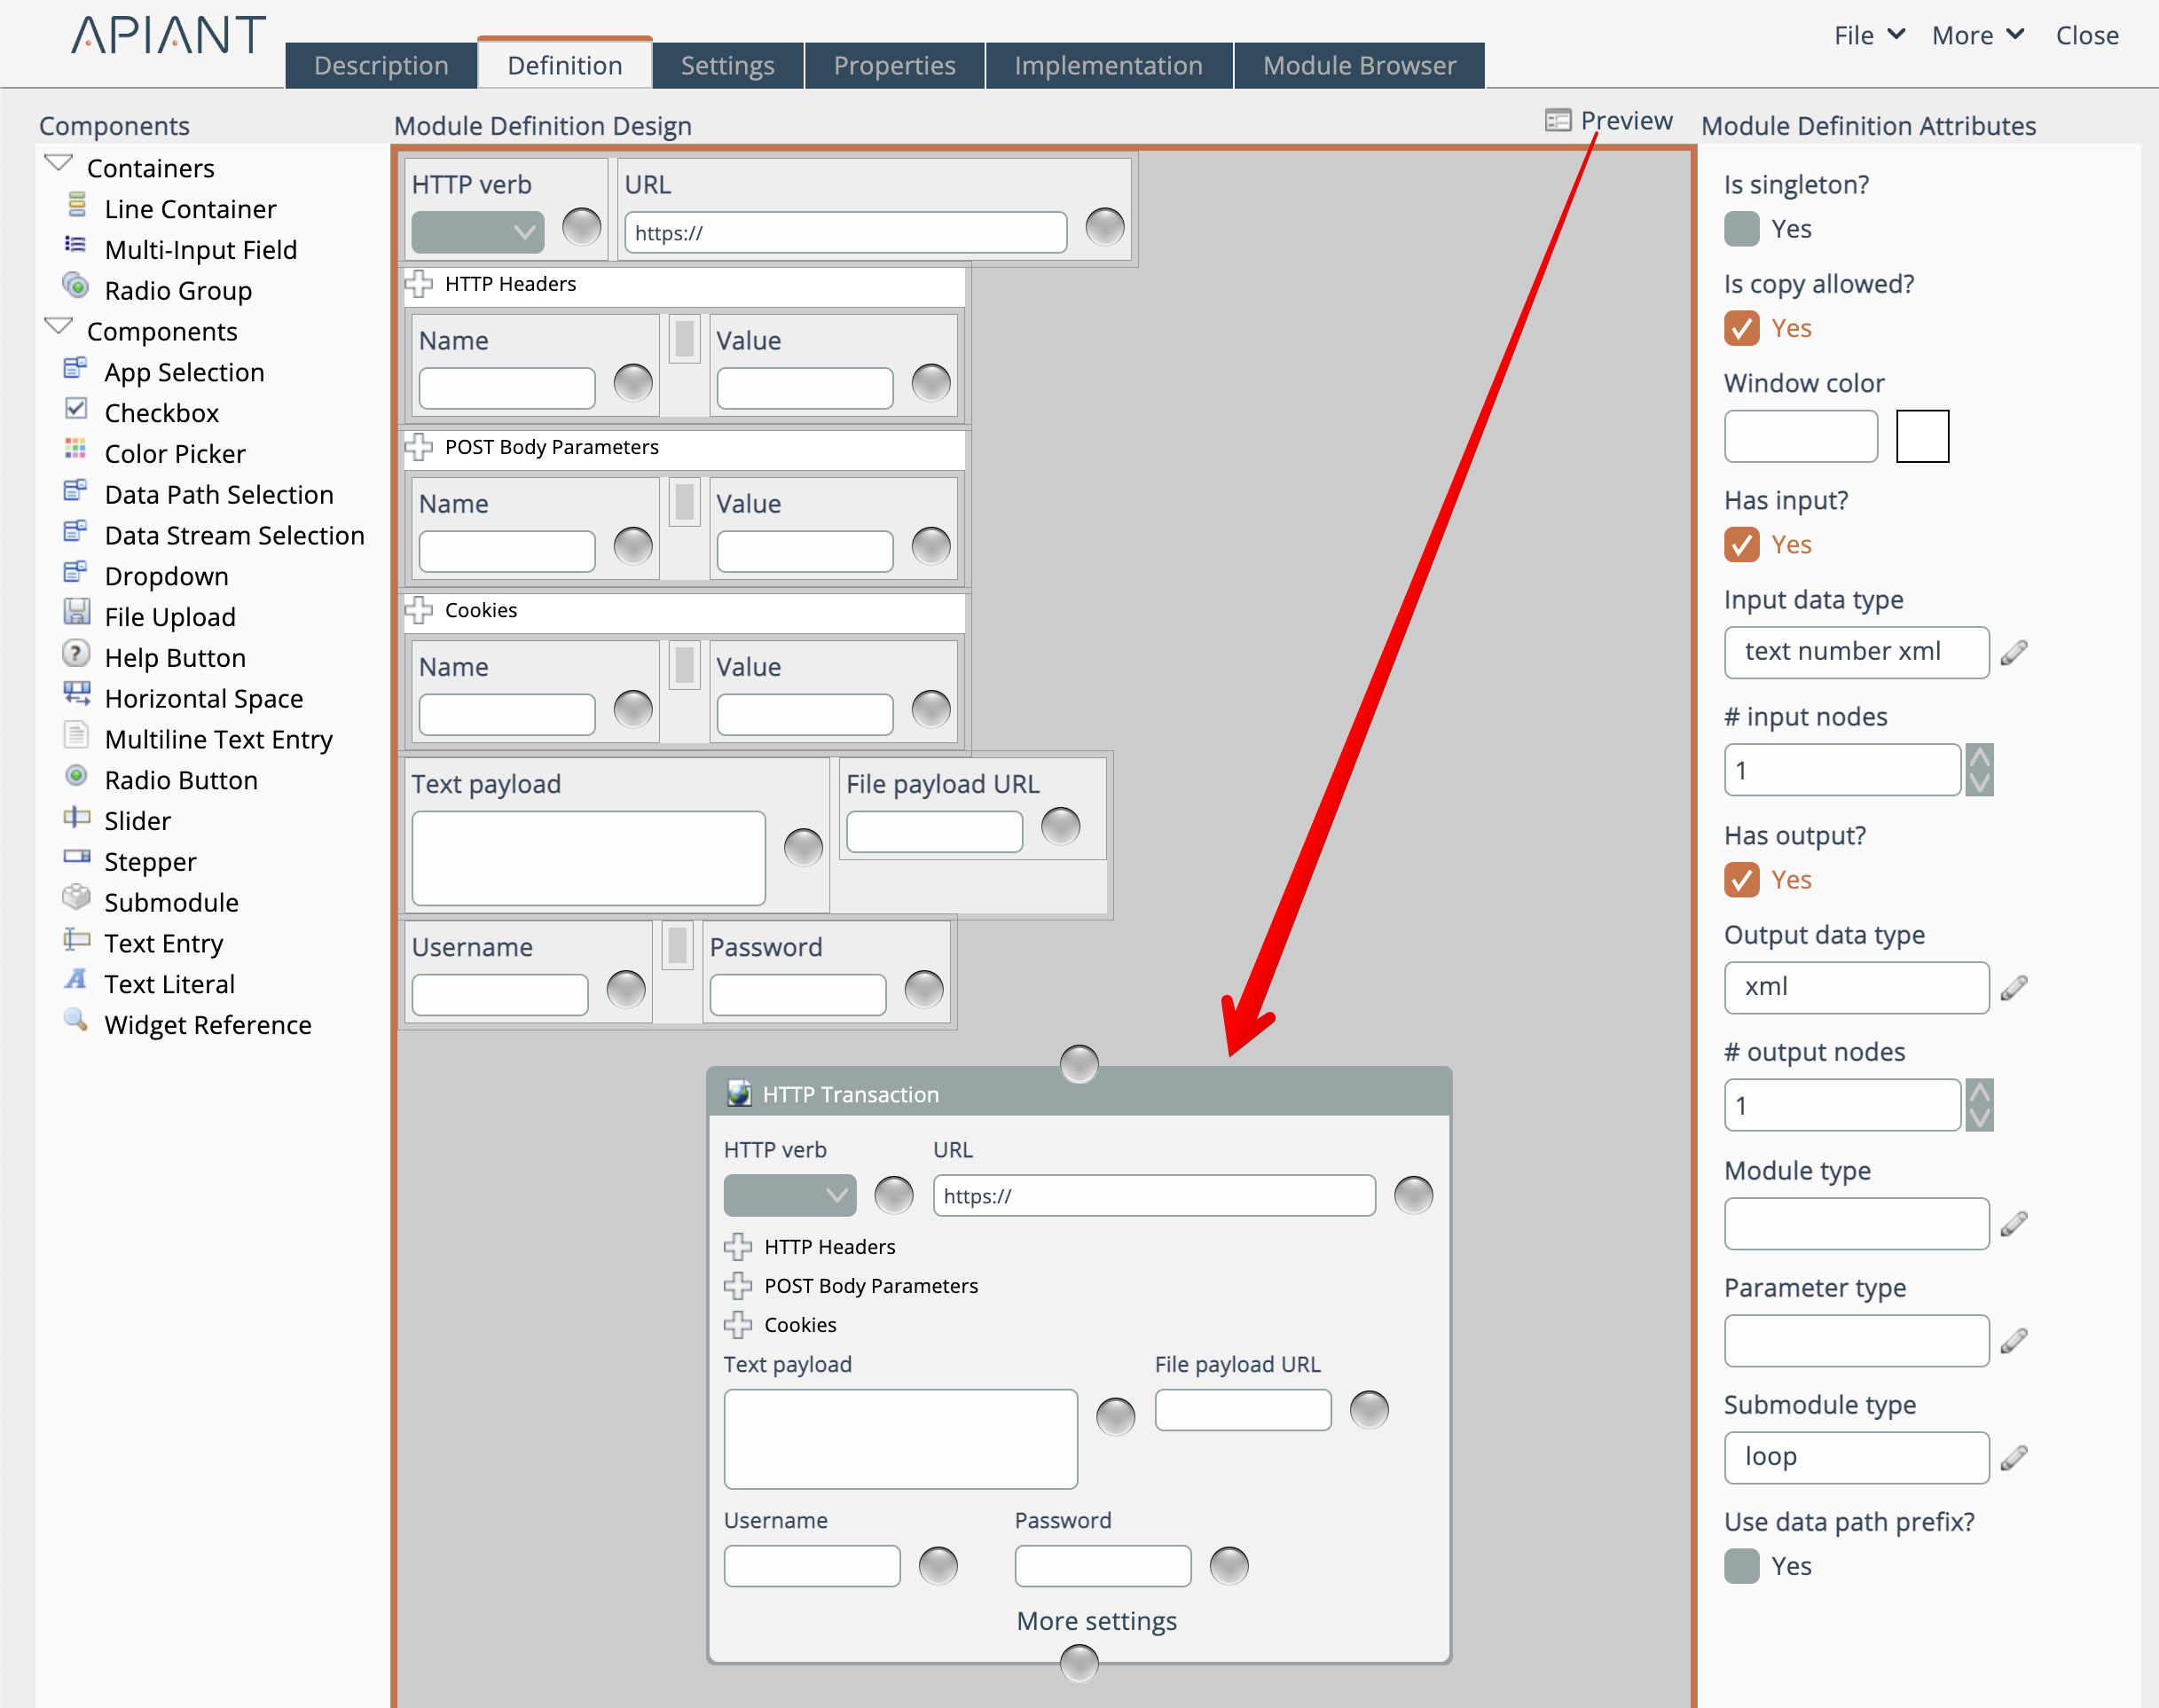Expand POST Body Parameters in HTTP Transaction window

click(x=738, y=1285)
